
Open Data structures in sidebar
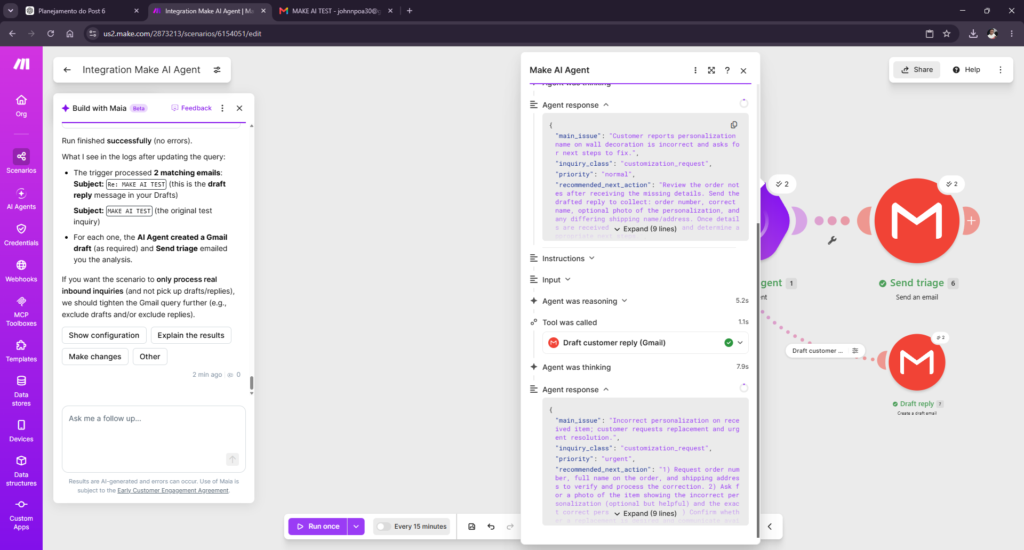(21, 470)
